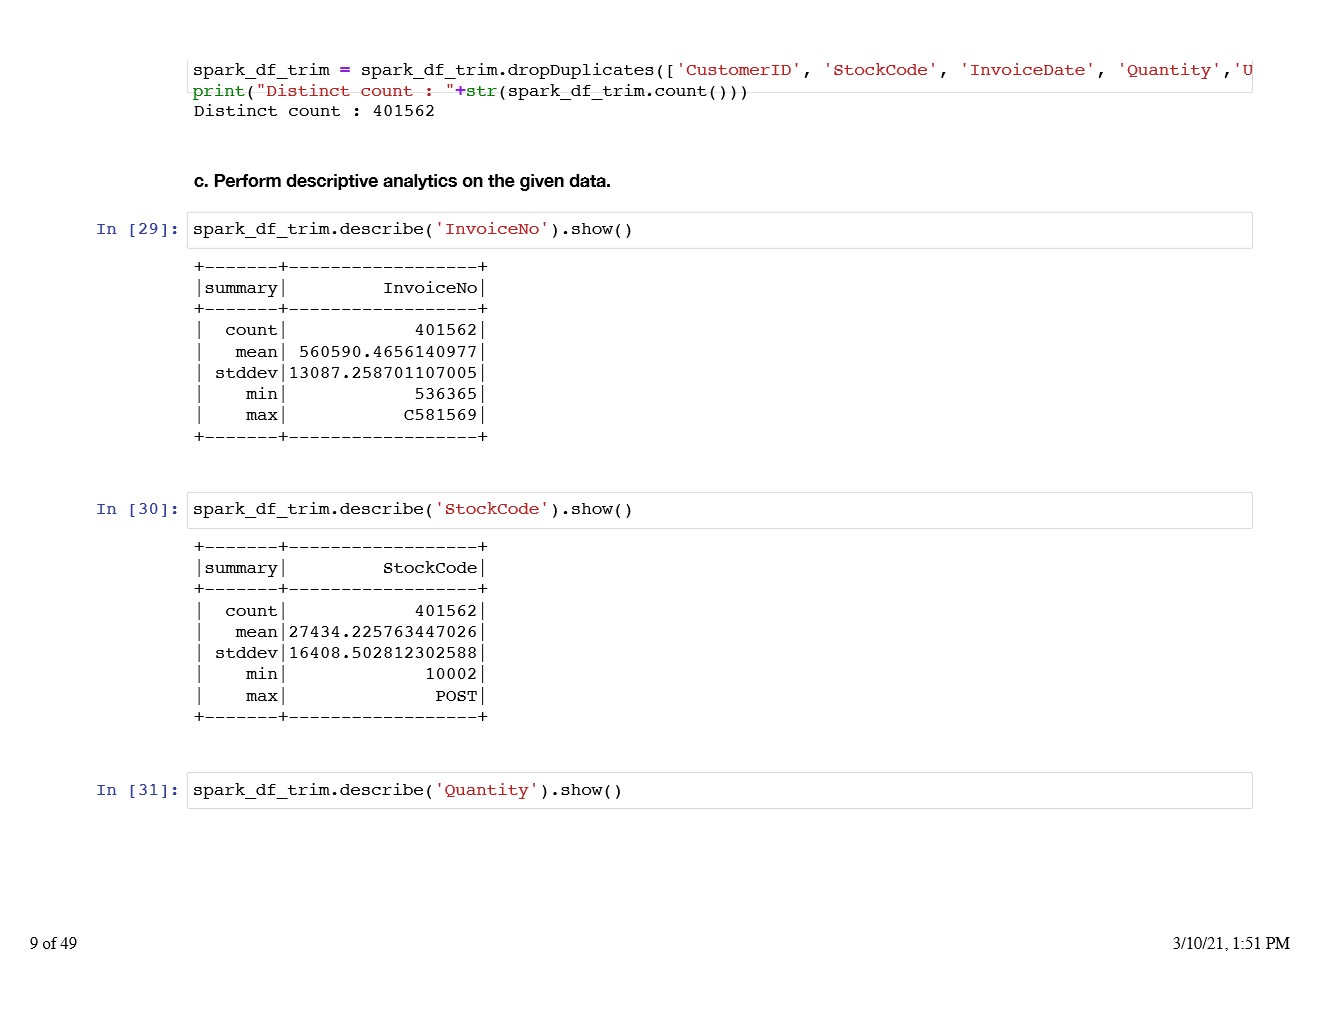Click the '9 of 49' page indicator

(x=53, y=943)
